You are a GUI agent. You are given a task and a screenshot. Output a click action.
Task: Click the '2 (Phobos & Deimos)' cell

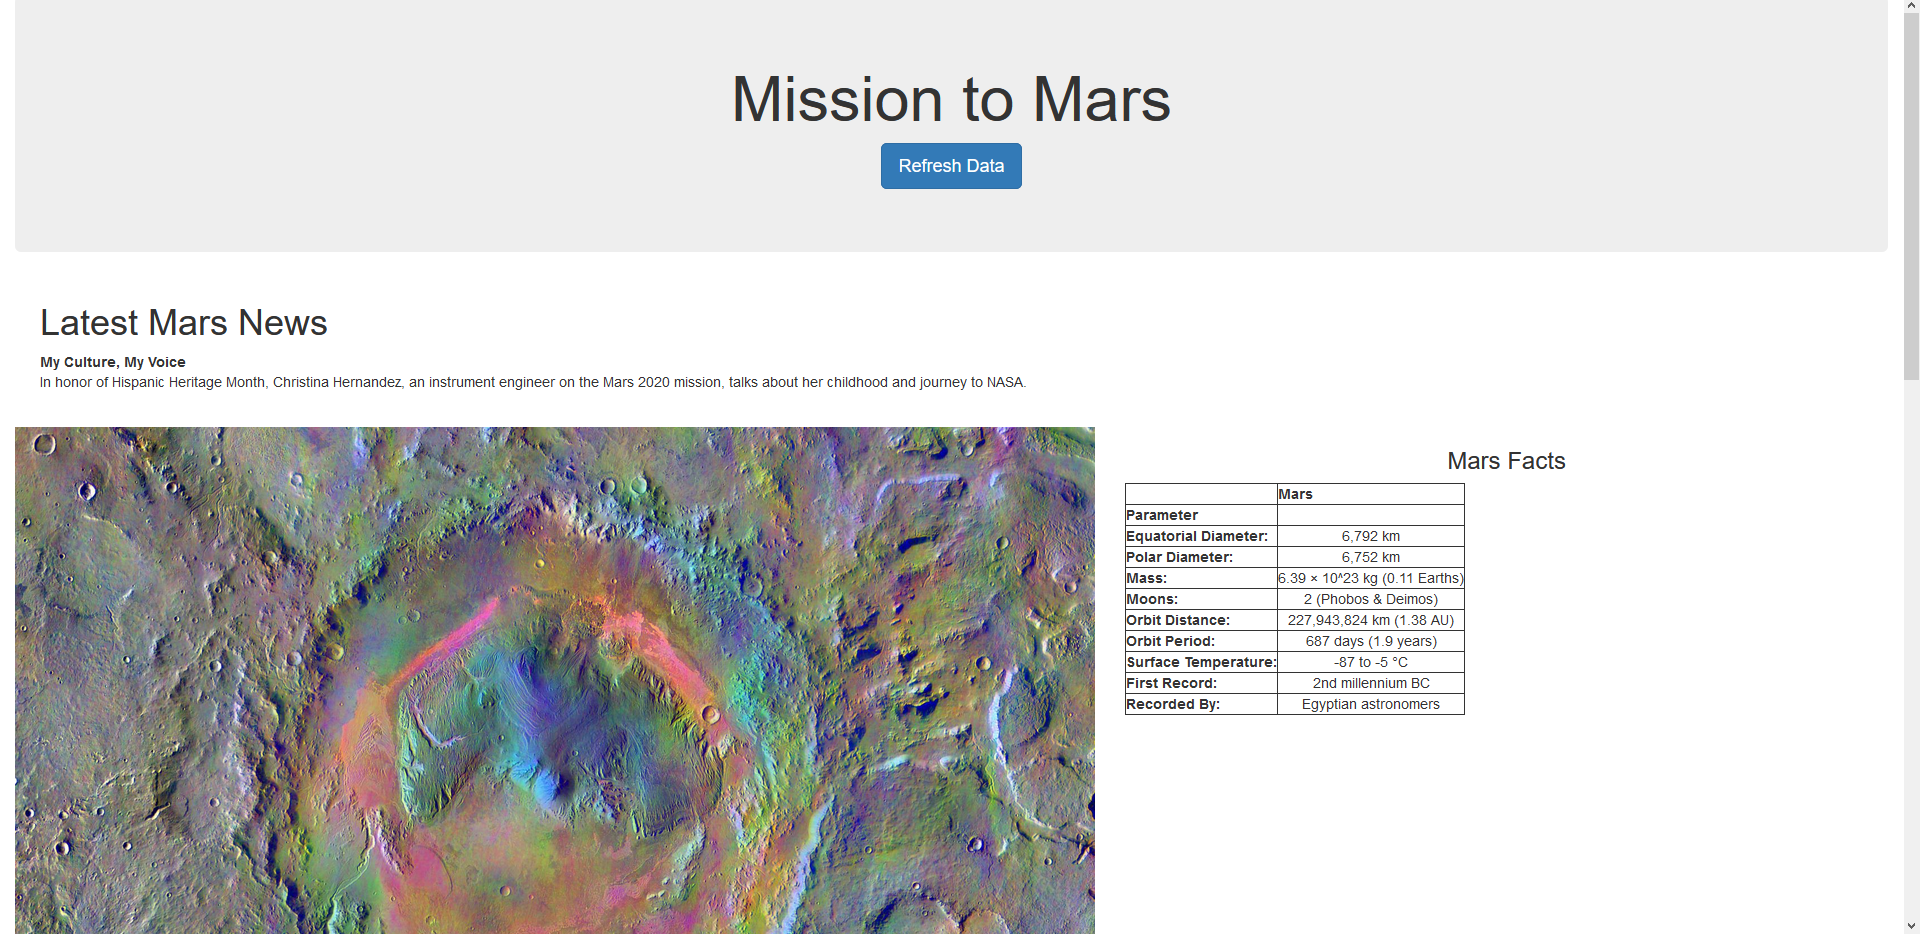pyautogui.click(x=1370, y=599)
